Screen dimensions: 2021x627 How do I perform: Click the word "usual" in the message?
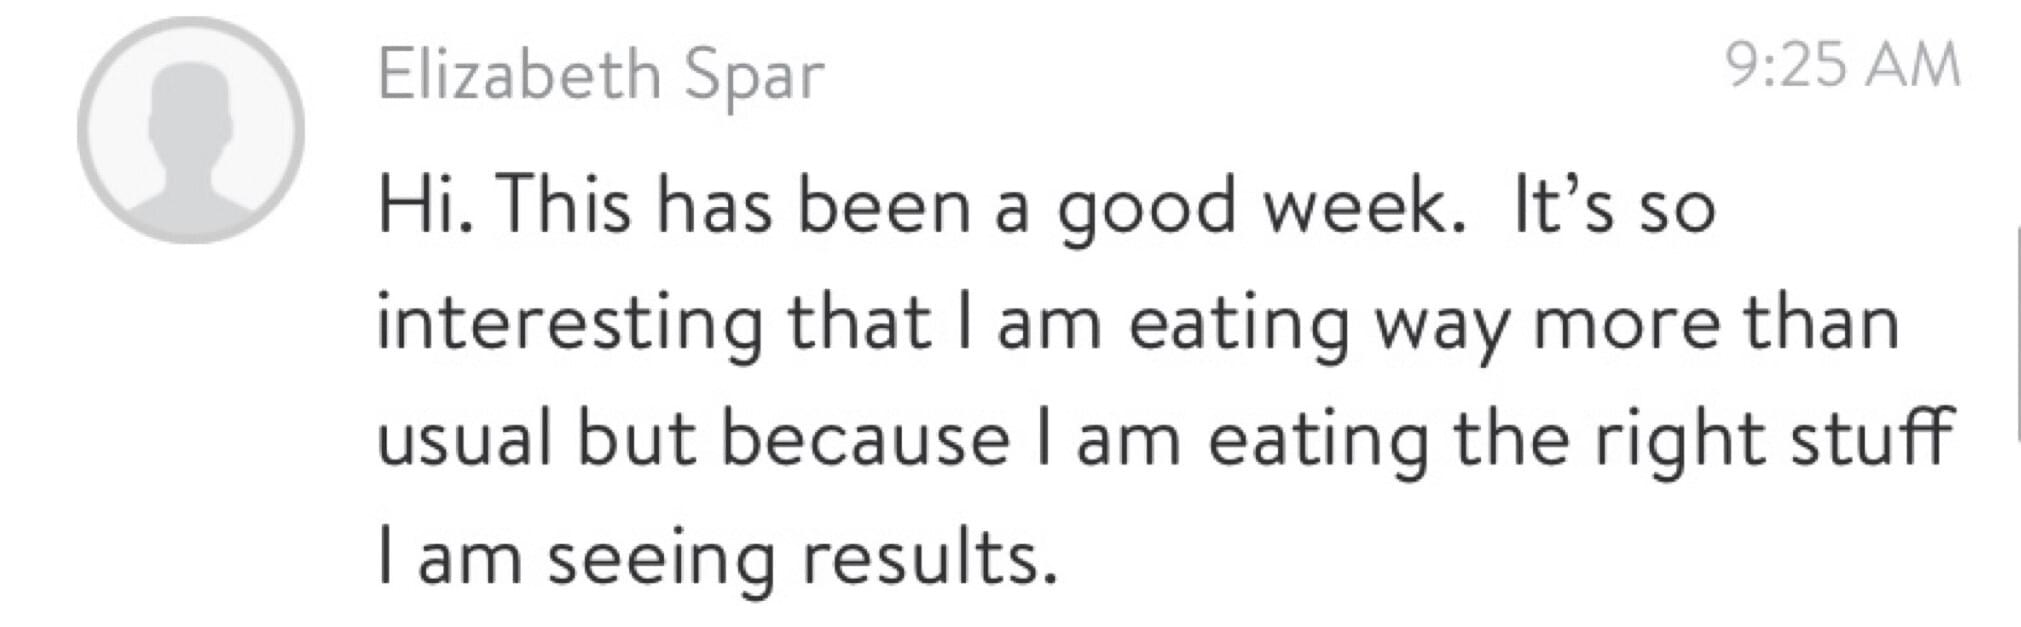[464, 441]
